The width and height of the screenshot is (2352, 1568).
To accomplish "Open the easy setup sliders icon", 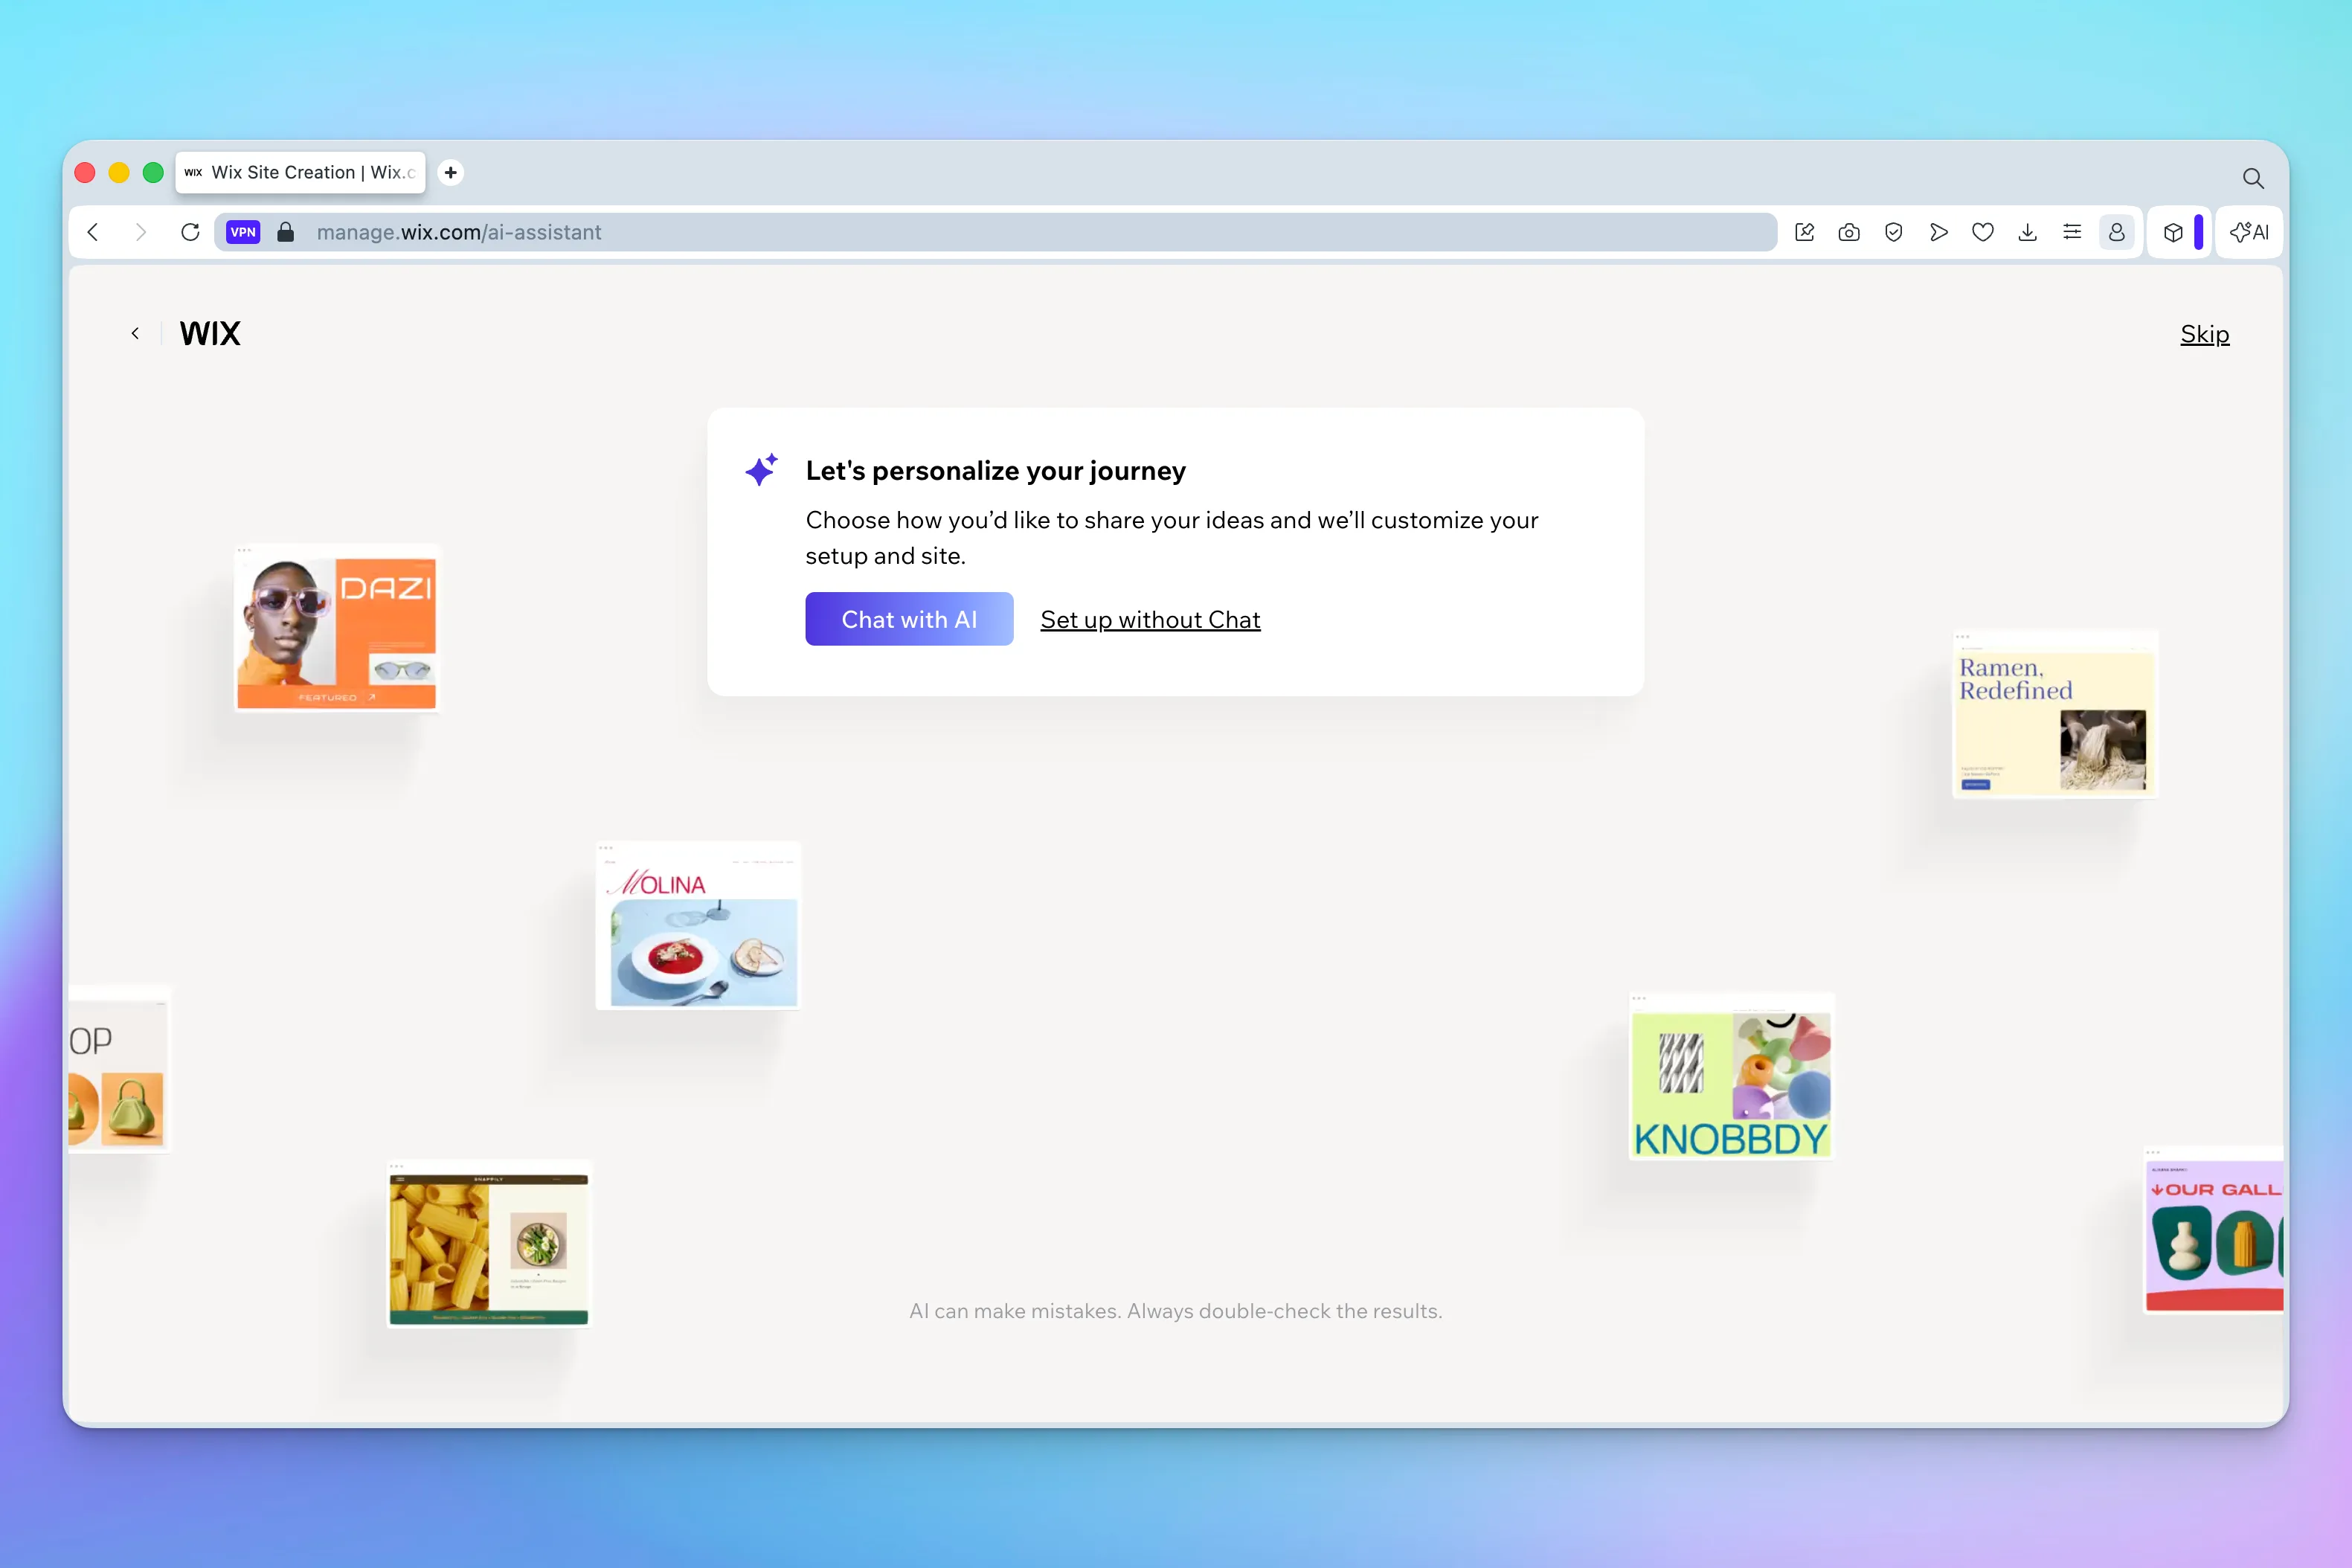I will pyautogui.click(x=2072, y=232).
